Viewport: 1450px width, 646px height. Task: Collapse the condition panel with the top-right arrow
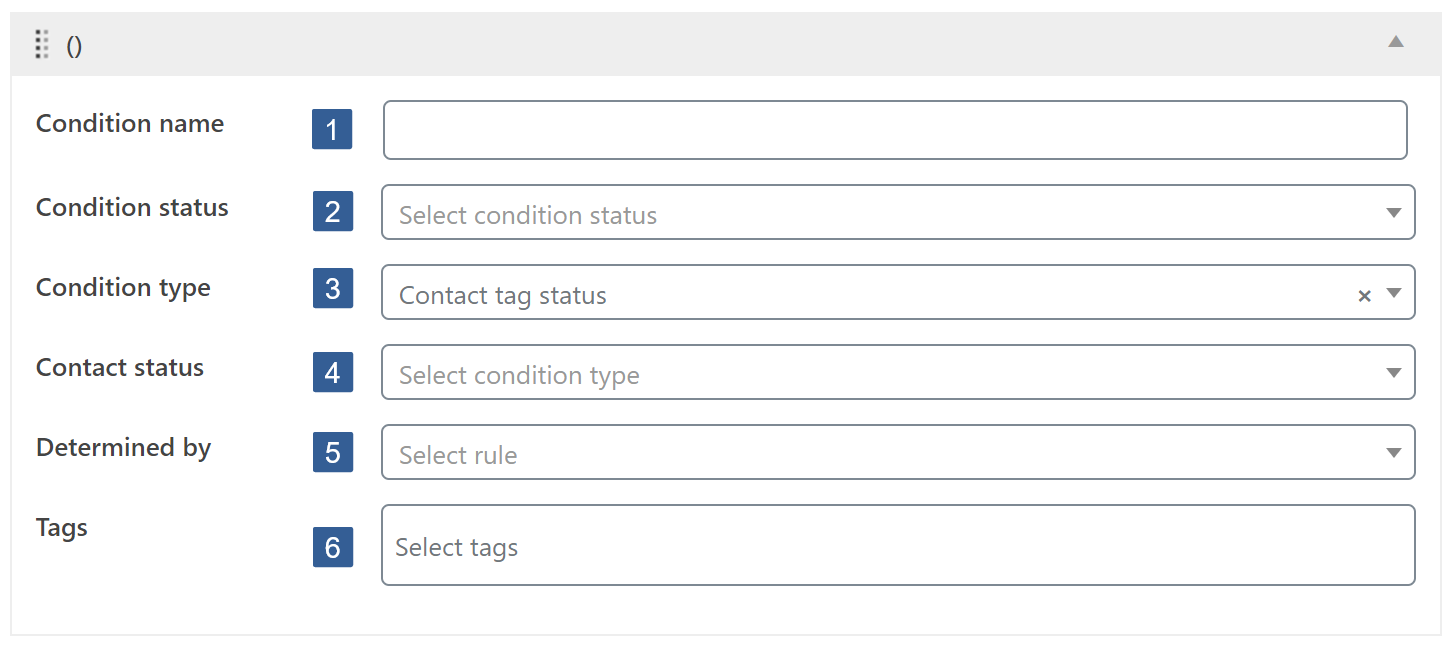(1396, 44)
